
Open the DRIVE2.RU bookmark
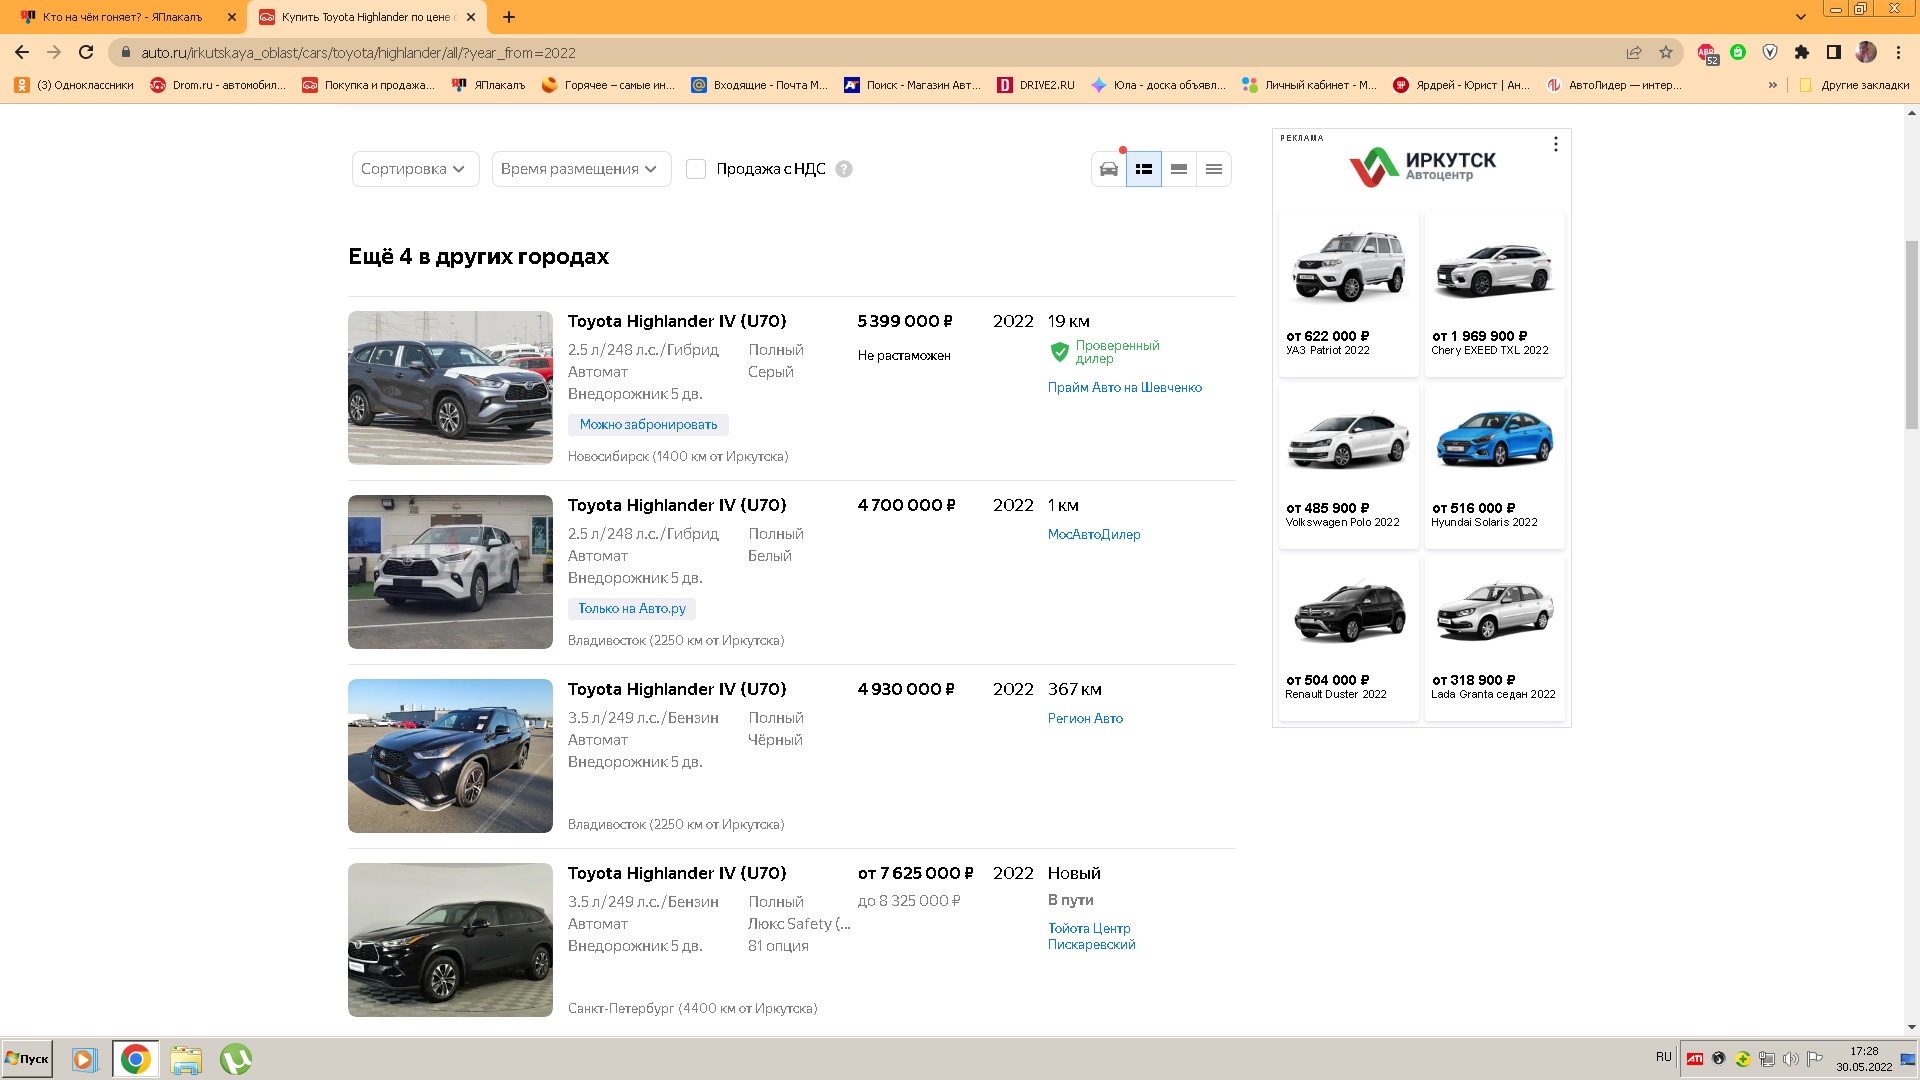(x=1036, y=85)
